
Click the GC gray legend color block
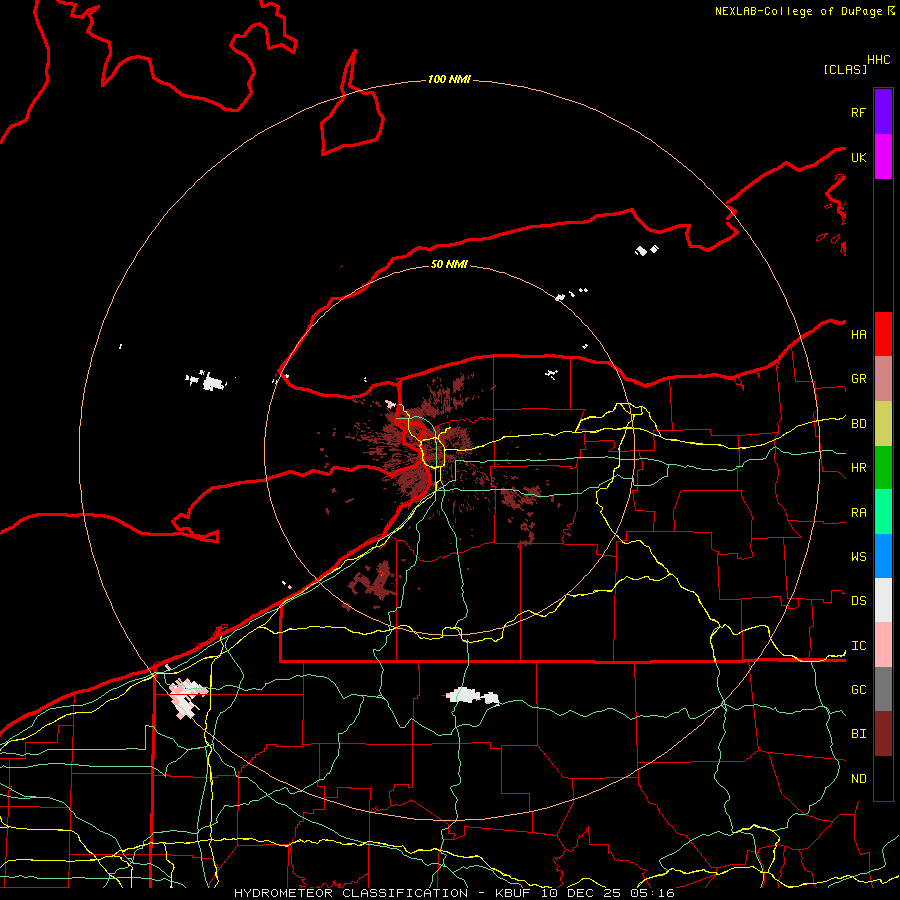click(883, 689)
